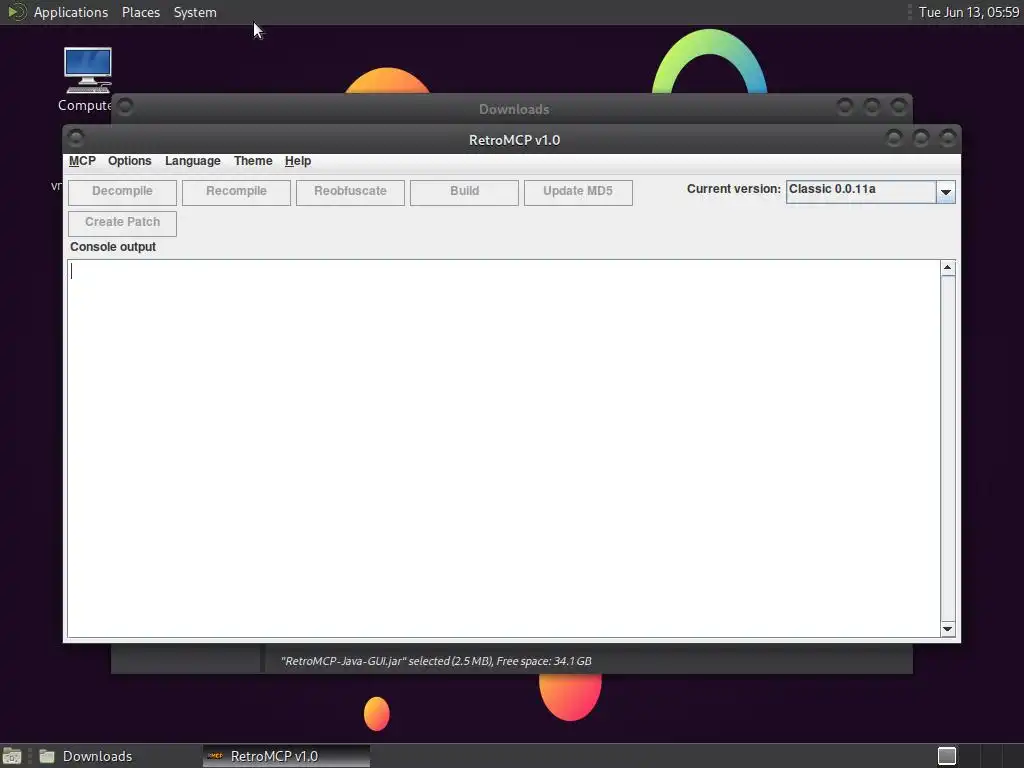Click the Recompile button

coord(236,192)
